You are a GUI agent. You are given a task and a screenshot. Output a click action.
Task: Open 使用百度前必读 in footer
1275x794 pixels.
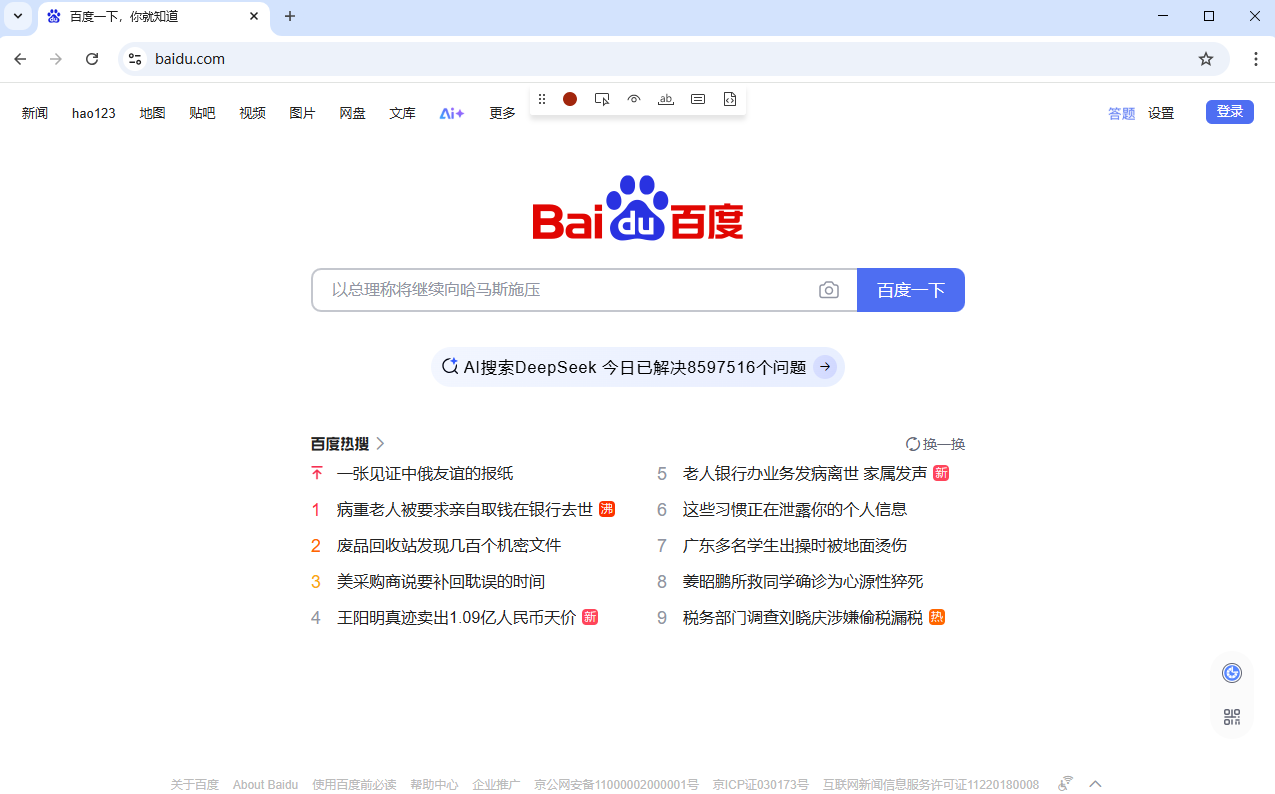pos(354,784)
